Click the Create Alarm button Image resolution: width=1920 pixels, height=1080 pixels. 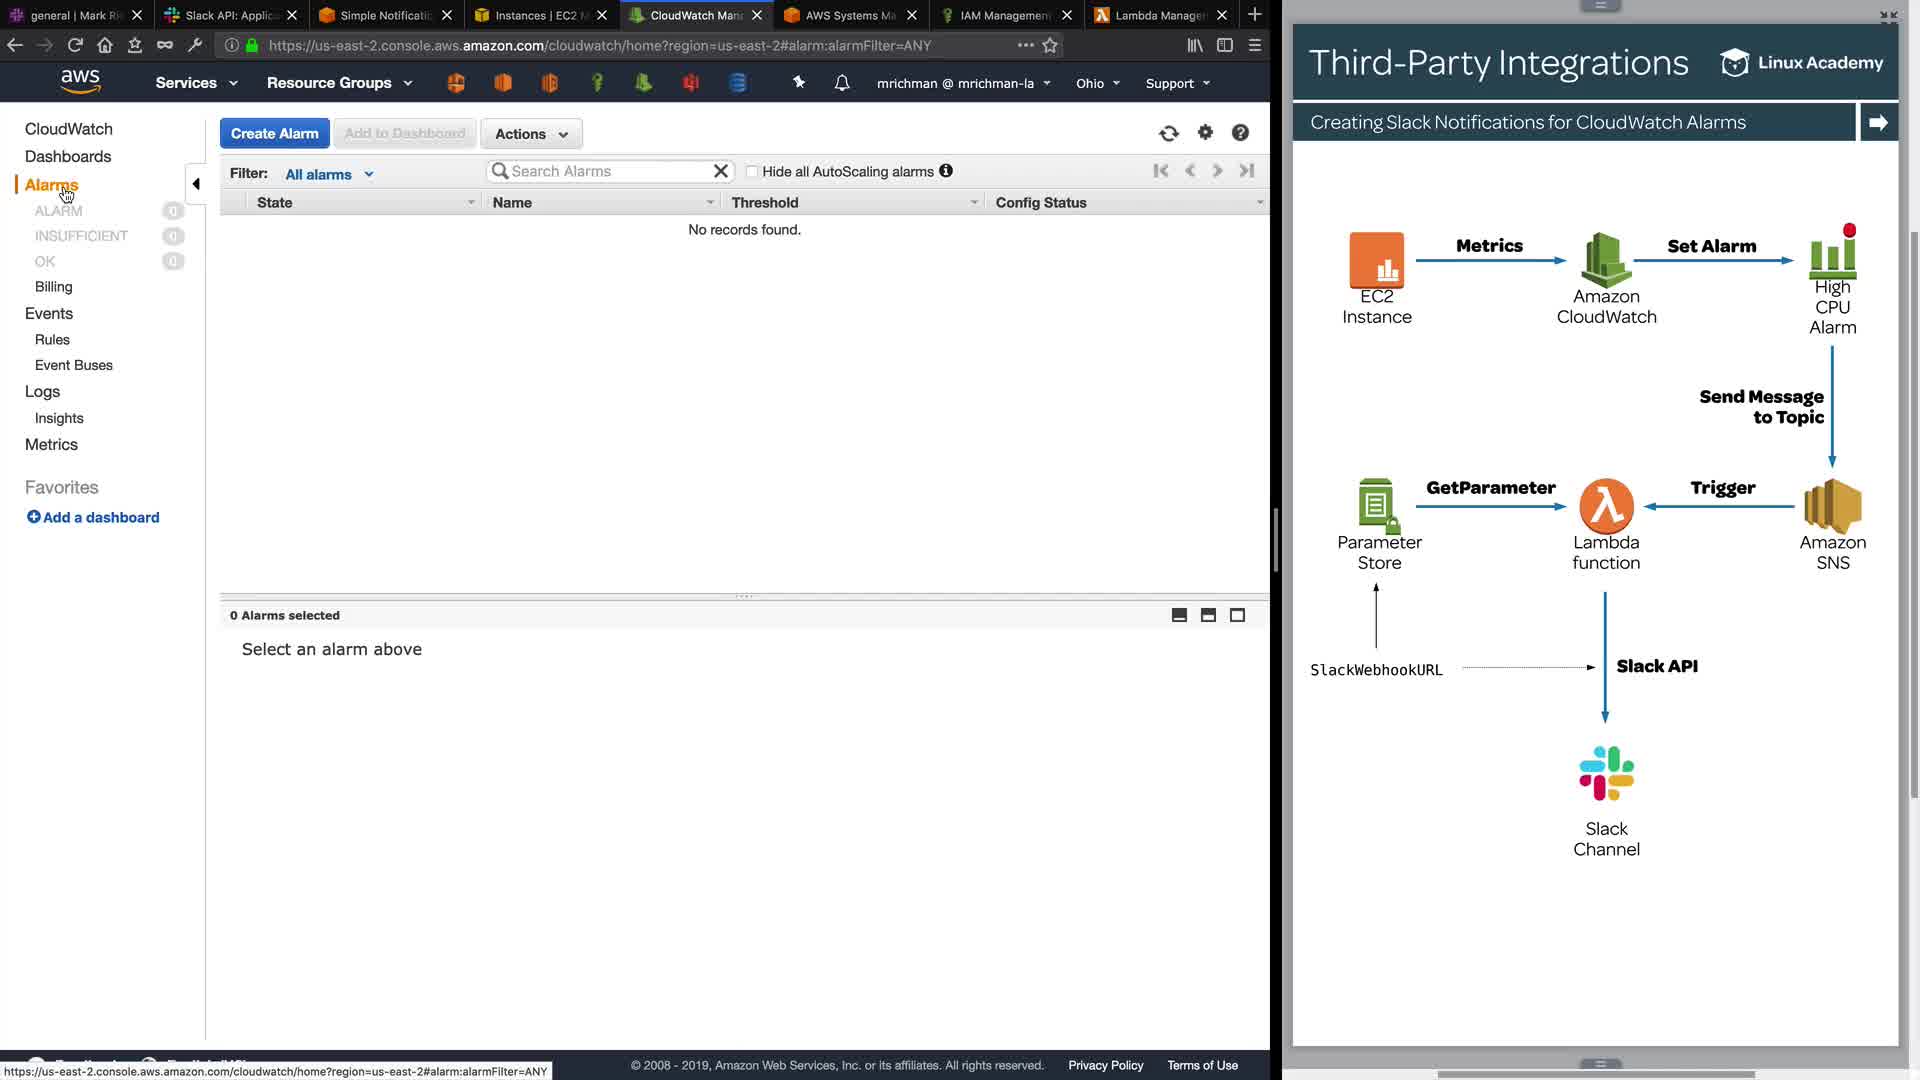click(x=274, y=134)
